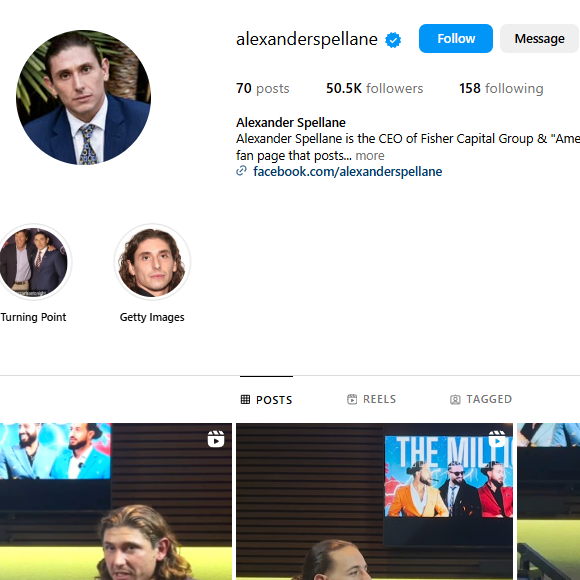This screenshot has width=580, height=580.
Task: Follow the alexanderspellane account
Action: pyautogui.click(x=456, y=38)
